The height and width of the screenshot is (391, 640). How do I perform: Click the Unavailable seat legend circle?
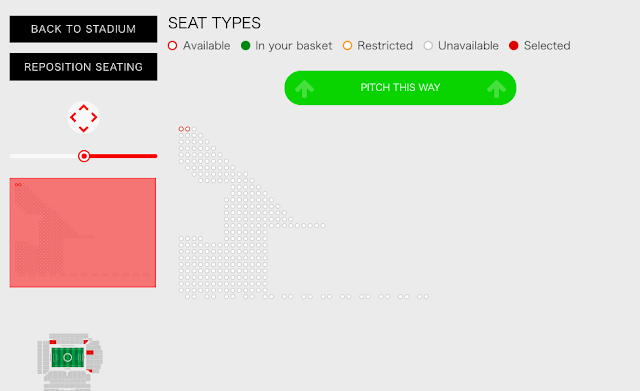coord(428,46)
